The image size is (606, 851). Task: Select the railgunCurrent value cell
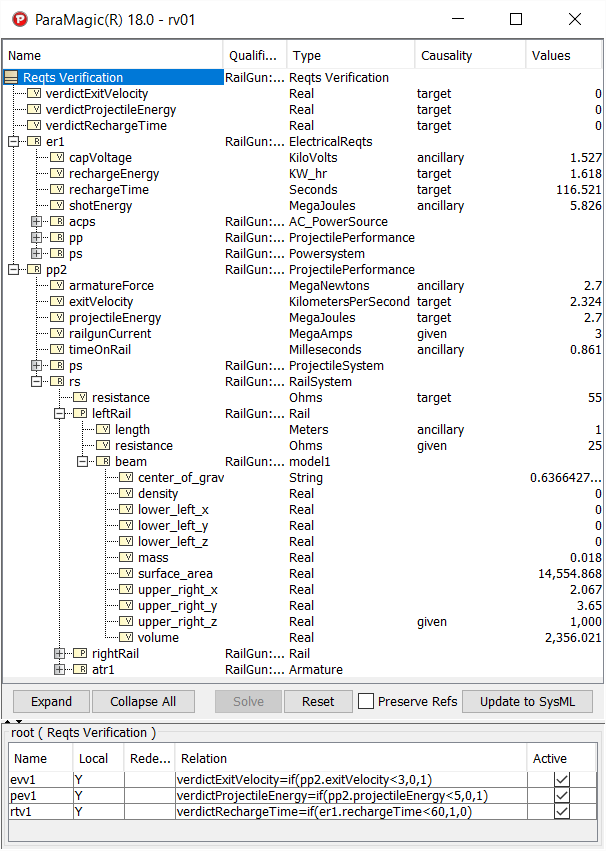[x=565, y=334]
